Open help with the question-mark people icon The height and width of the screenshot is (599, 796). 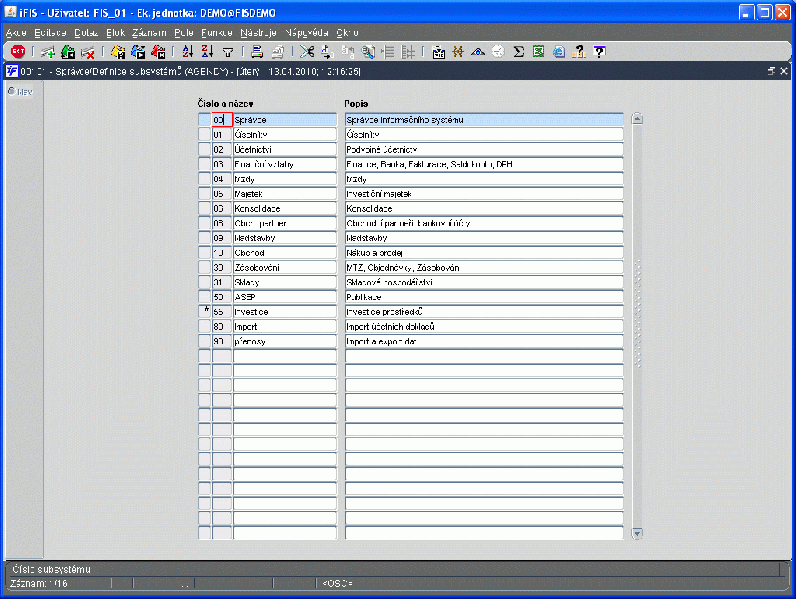[x=579, y=51]
